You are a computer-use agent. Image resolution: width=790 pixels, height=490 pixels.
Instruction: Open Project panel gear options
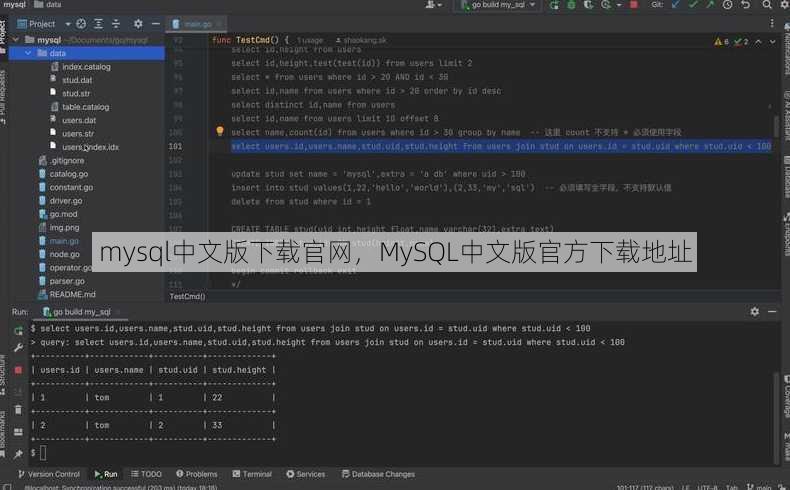[138, 24]
